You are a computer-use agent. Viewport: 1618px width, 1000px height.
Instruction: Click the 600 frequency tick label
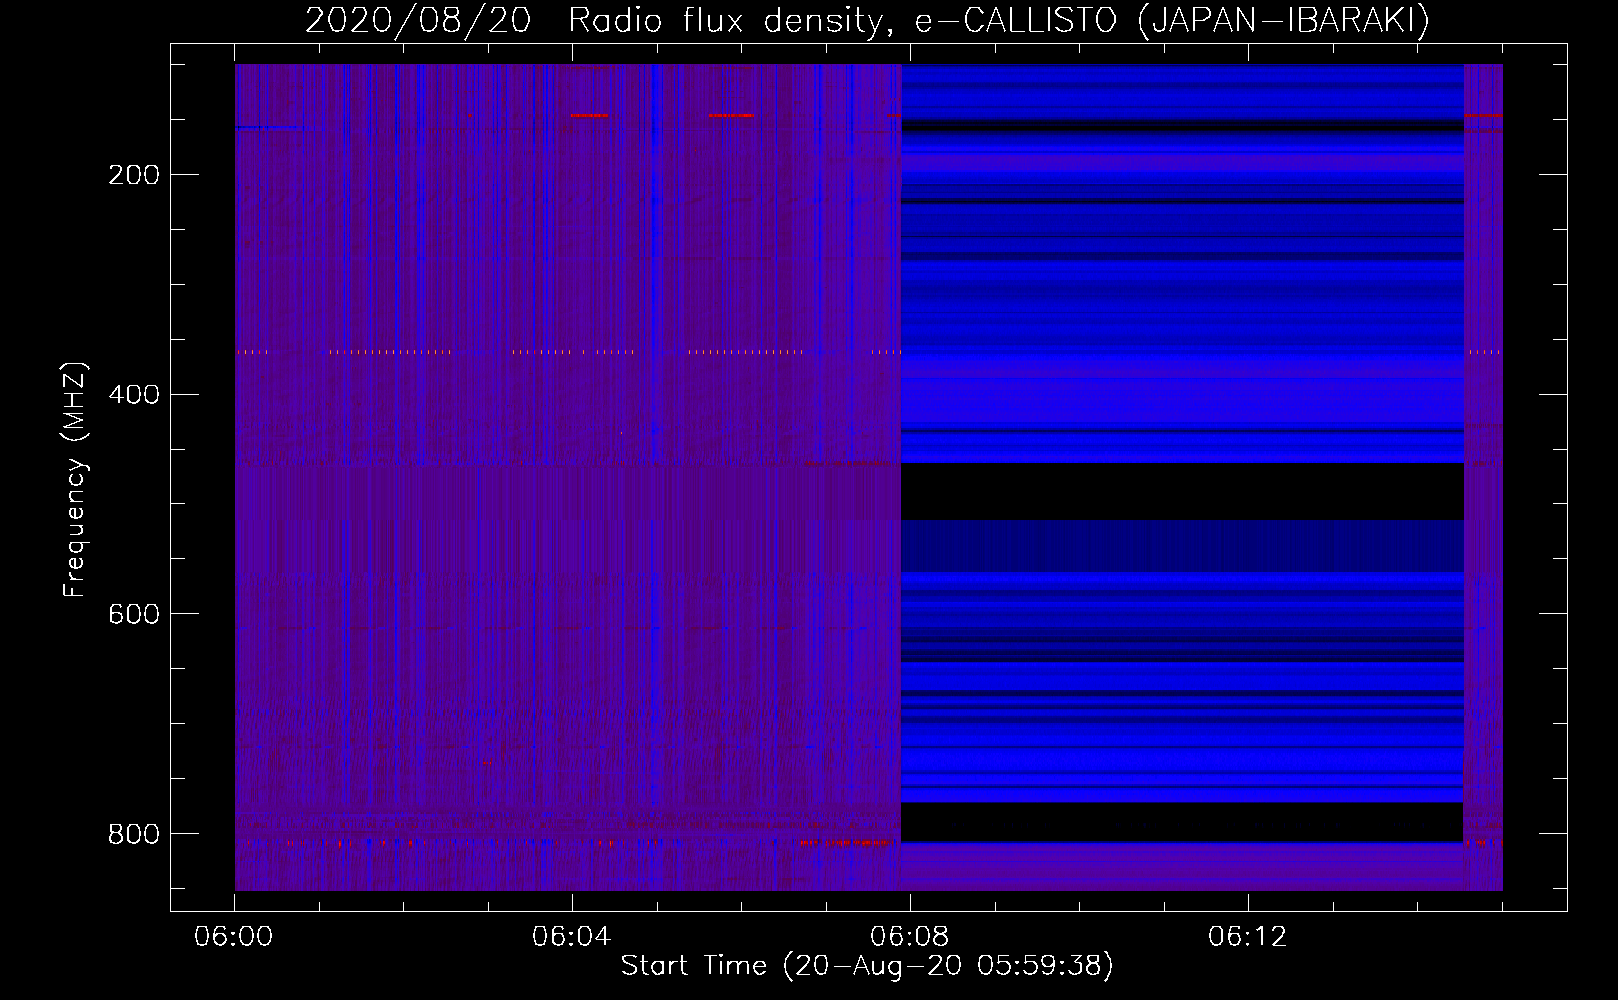[x=134, y=614]
